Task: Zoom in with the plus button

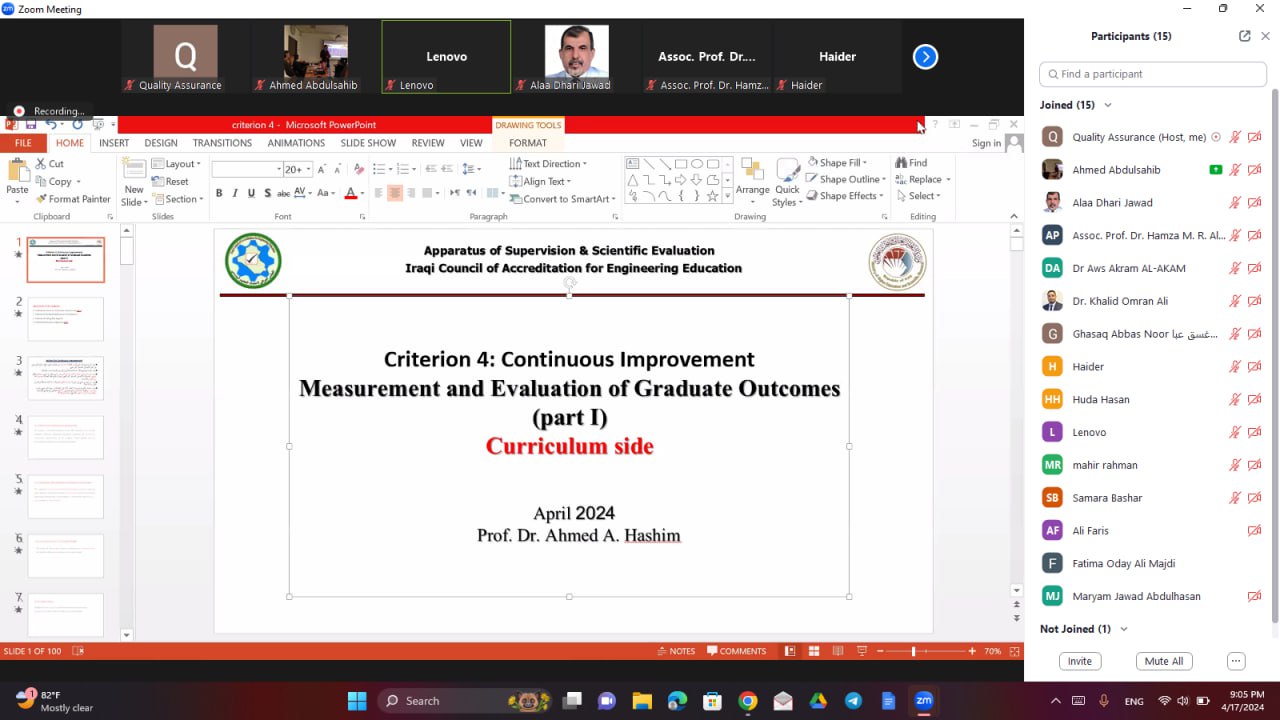Action: (972, 651)
